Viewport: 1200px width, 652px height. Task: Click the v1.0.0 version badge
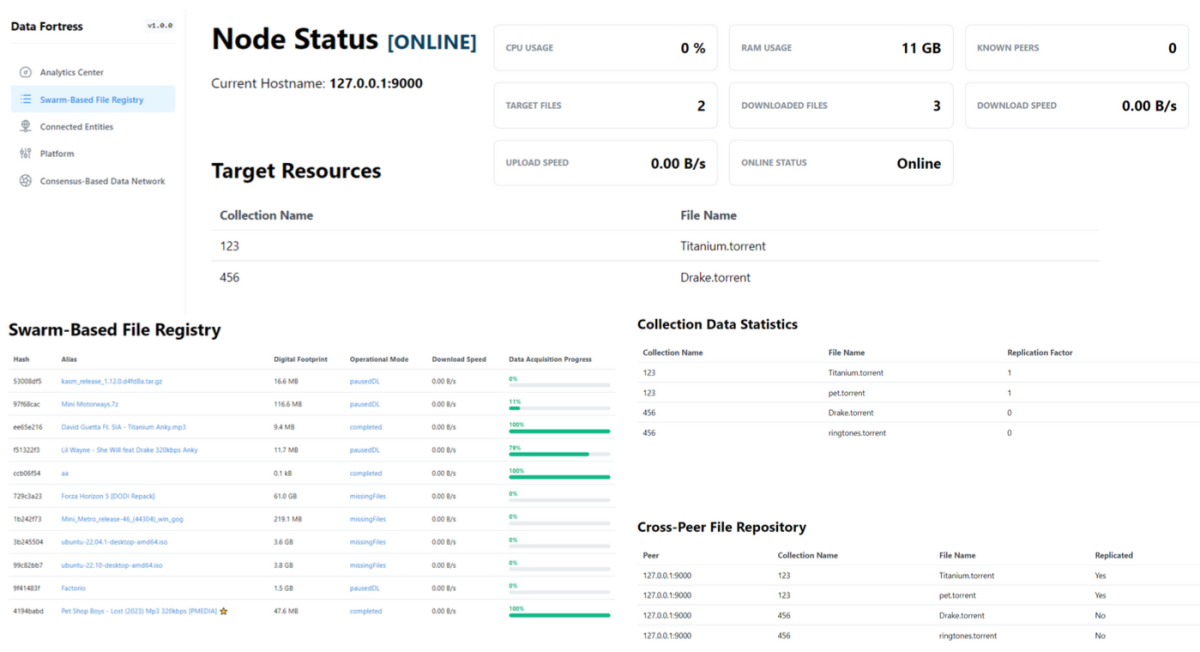(160, 26)
